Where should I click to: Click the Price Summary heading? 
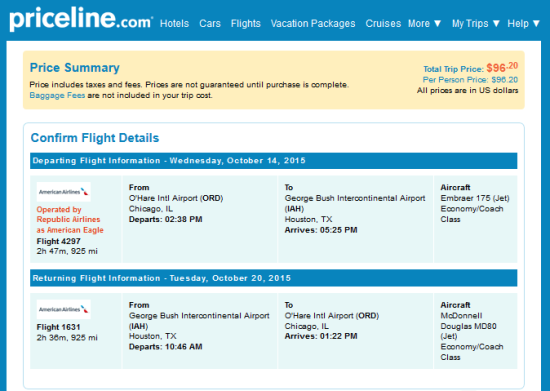click(75, 68)
